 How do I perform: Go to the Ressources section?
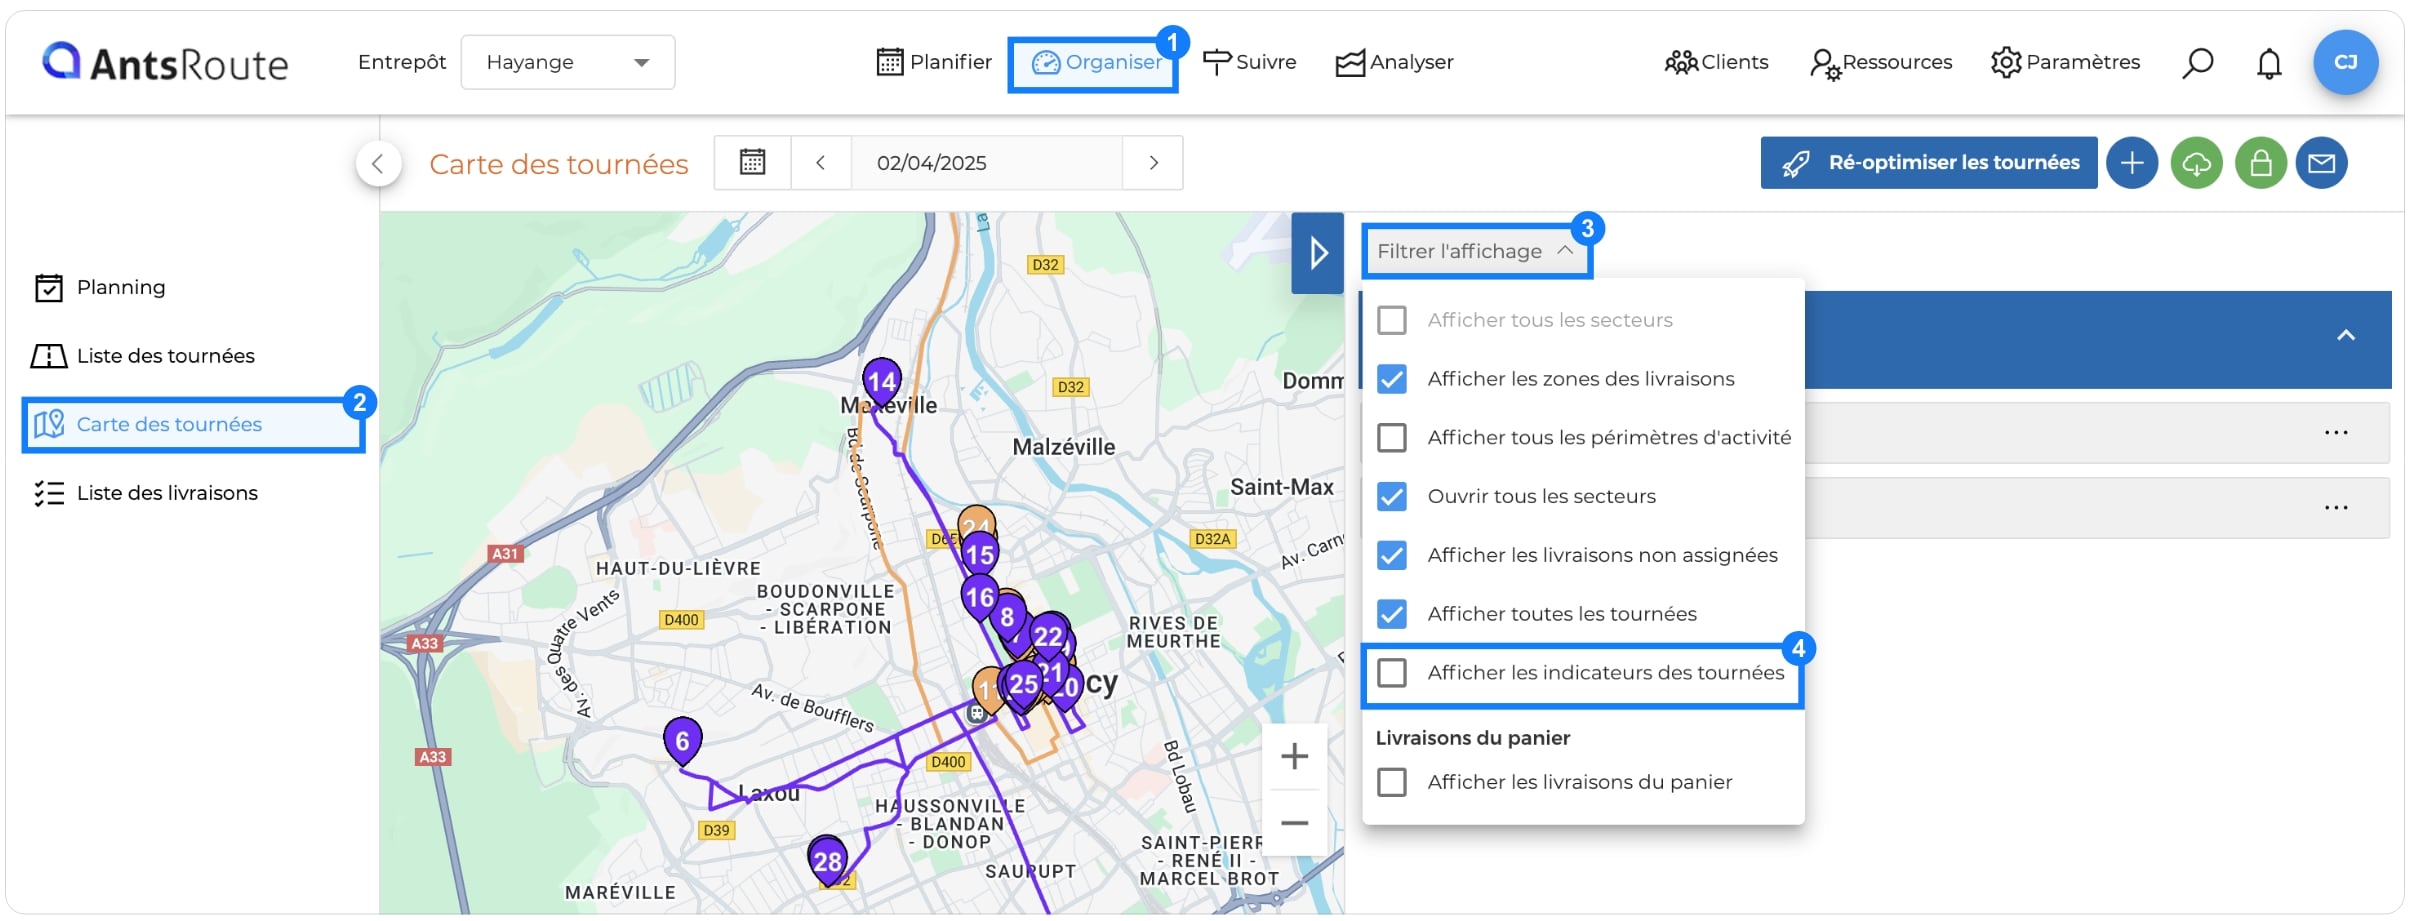(x=1880, y=62)
